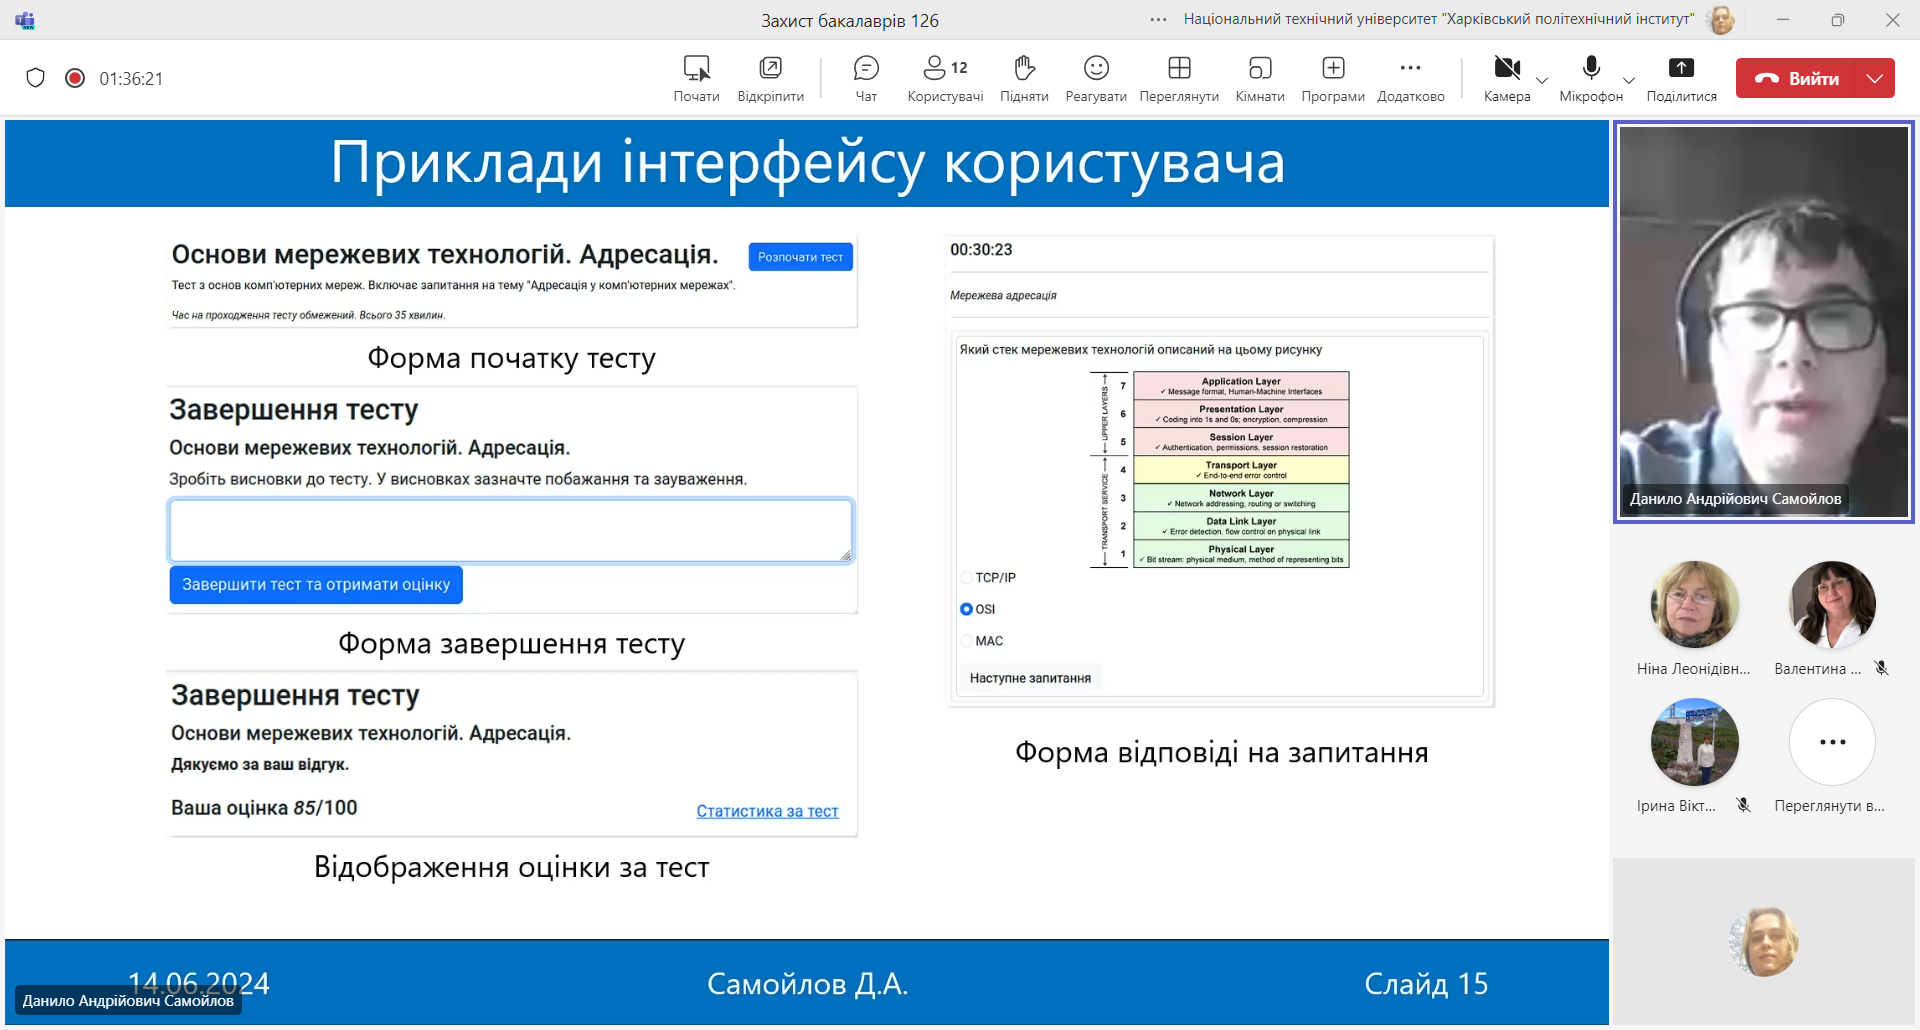Image resolution: width=1920 pixels, height=1030 pixels.
Task: Click Ніна Леонідівна's participant avatar
Action: (1693, 605)
